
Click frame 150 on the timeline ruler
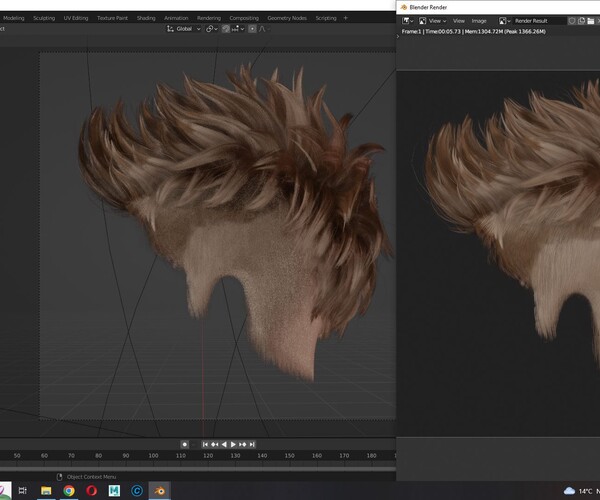(x=289, y=455)
